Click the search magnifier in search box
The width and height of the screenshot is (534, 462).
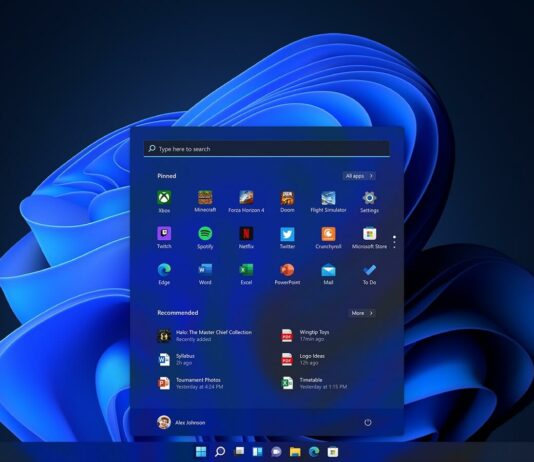(x=152, y=148)
